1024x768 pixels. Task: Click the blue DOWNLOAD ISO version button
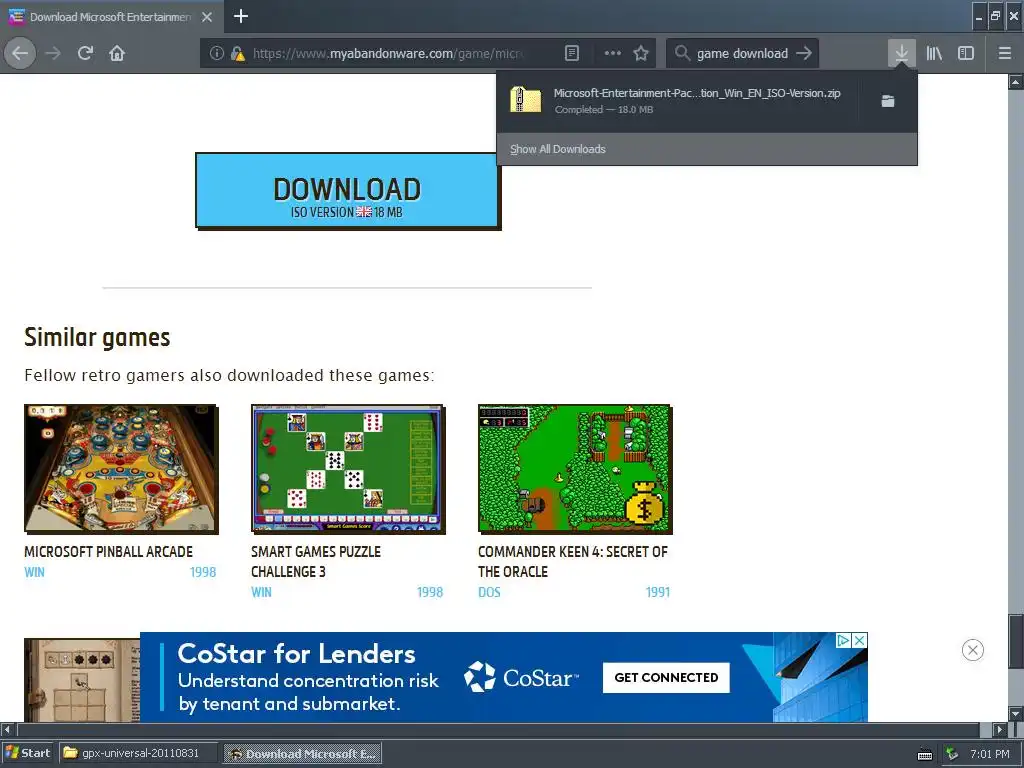(x=347, y=191)
